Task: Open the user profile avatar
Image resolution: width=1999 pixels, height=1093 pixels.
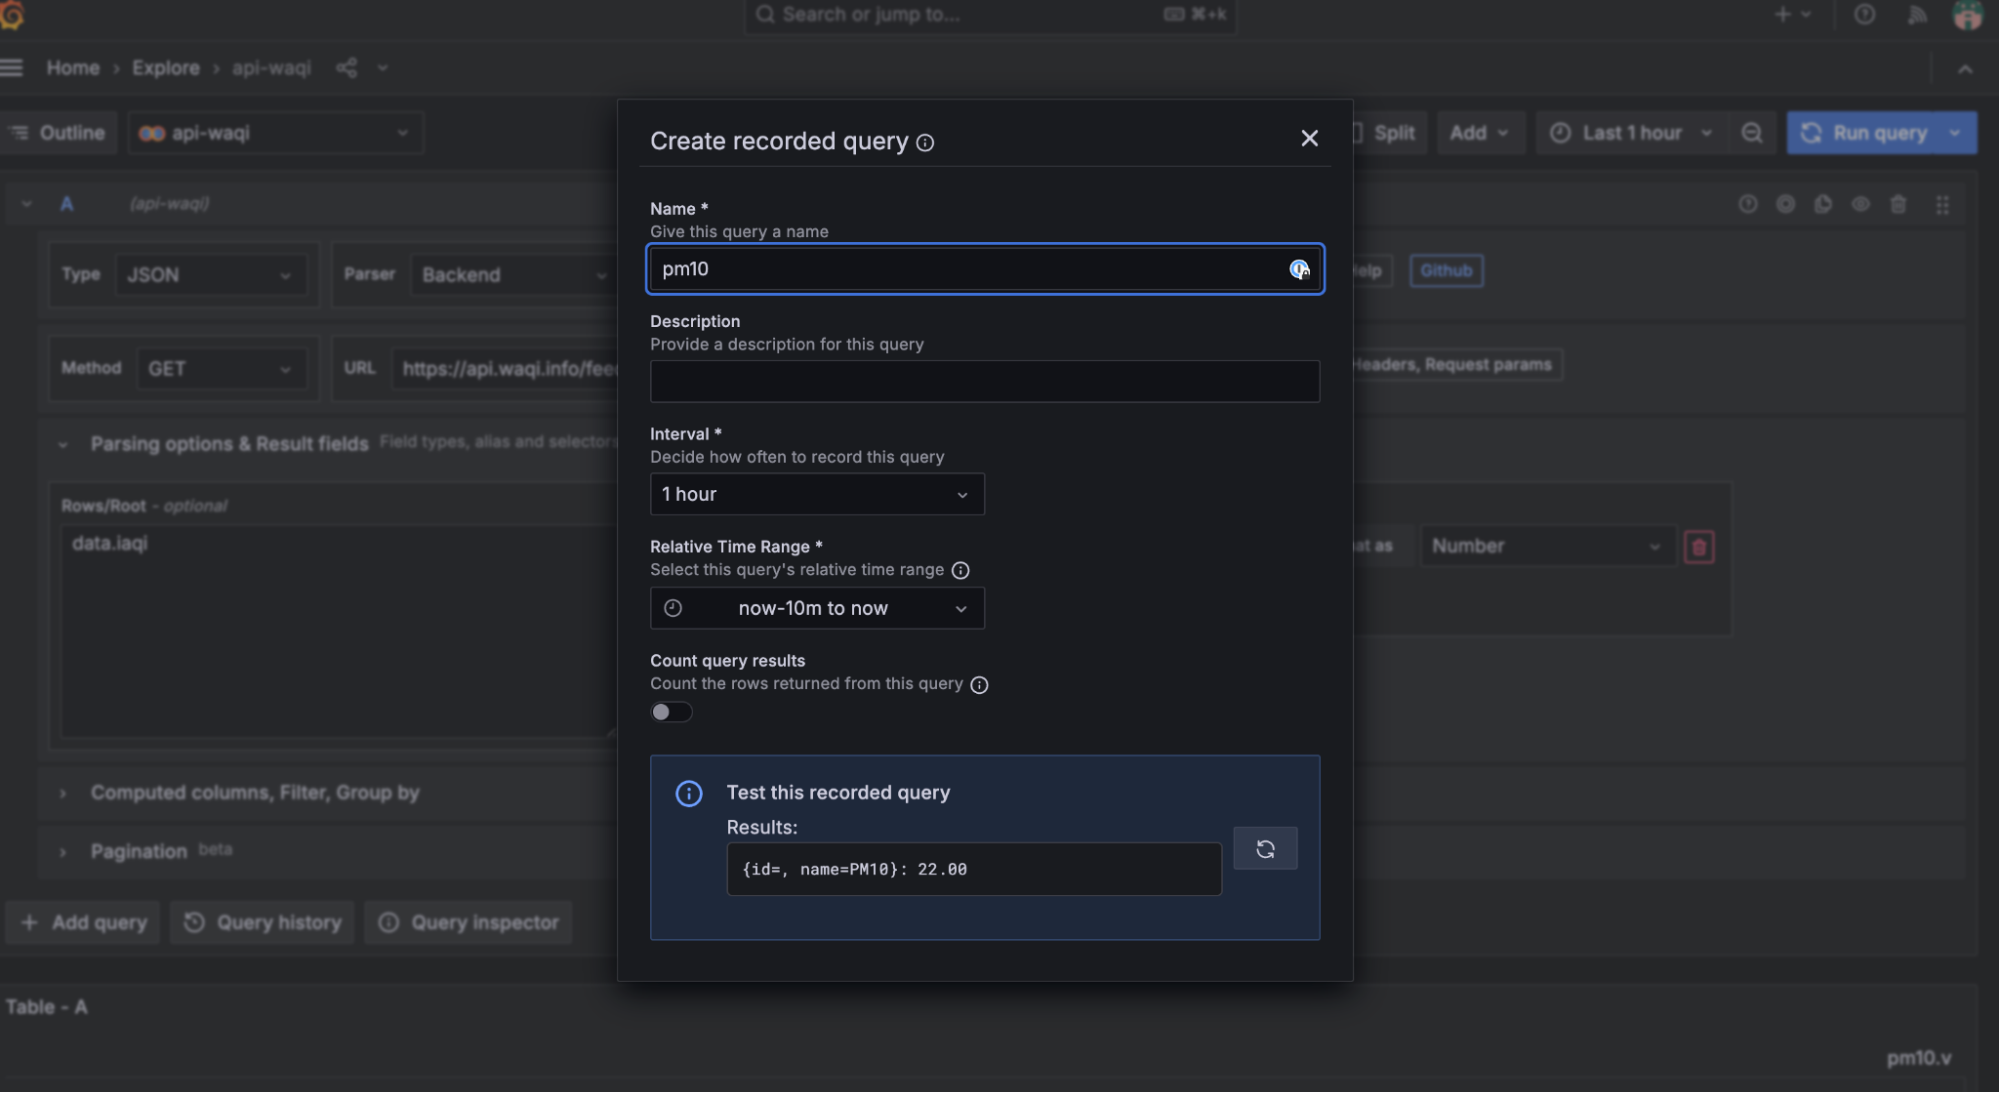Action: [1966, 14]
